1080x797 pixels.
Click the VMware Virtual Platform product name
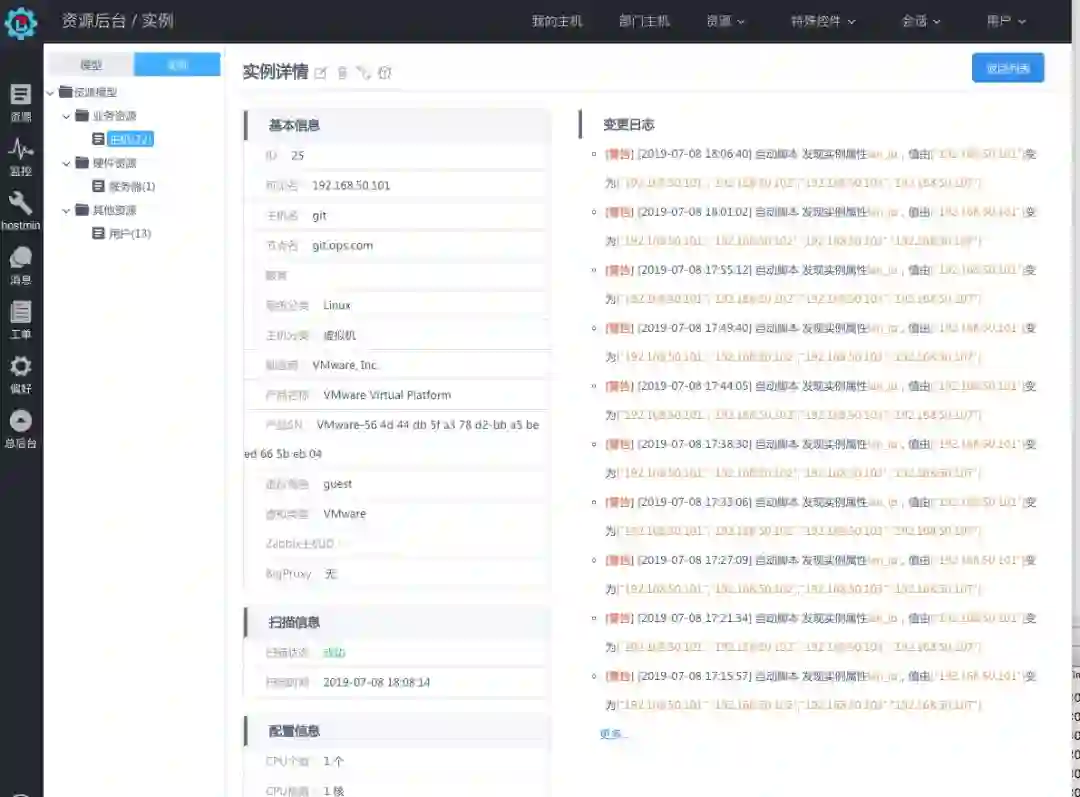tap(387, 395)
